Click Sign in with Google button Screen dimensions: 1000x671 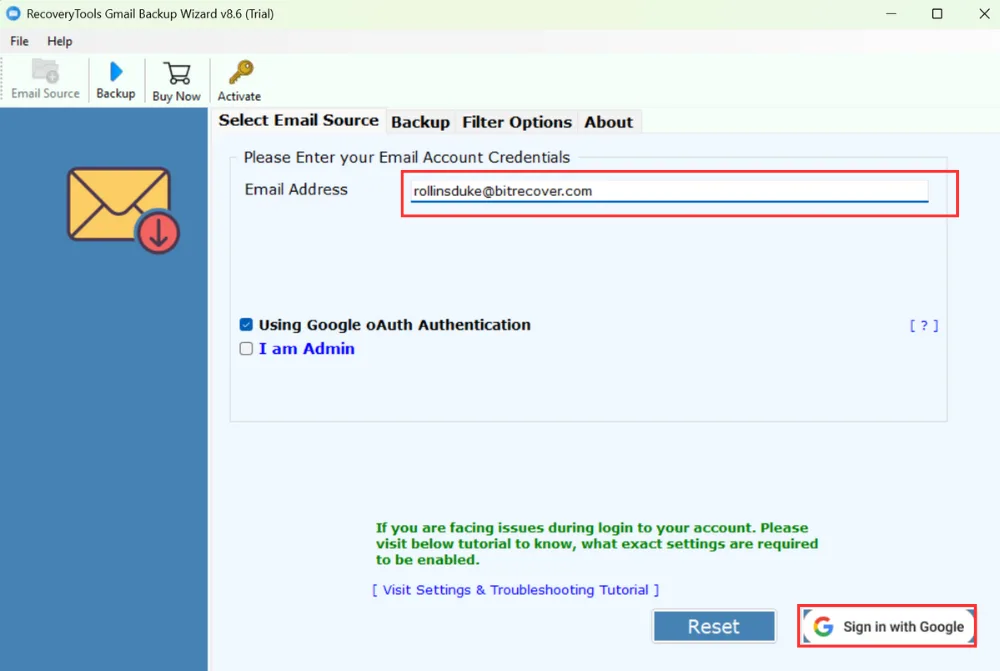pos(888,626)
